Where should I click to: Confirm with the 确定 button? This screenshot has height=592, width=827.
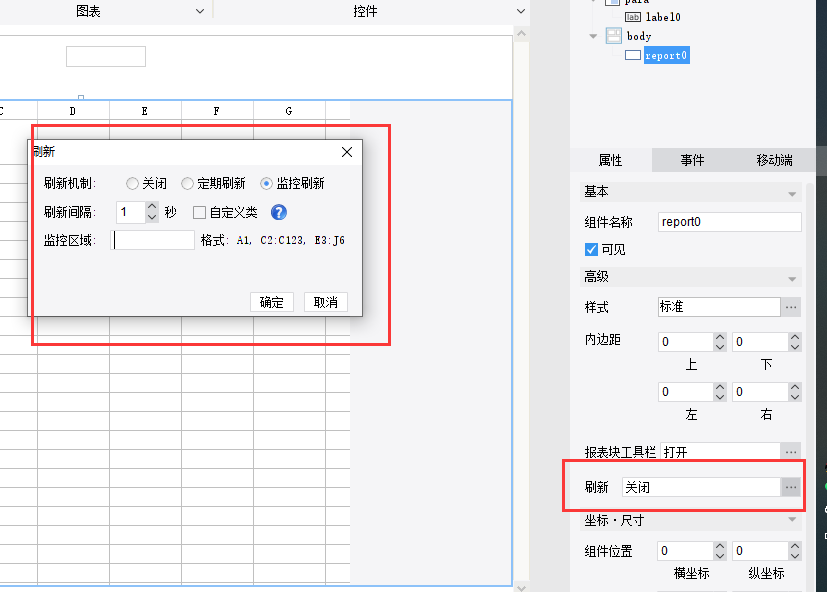pos(272,302)
